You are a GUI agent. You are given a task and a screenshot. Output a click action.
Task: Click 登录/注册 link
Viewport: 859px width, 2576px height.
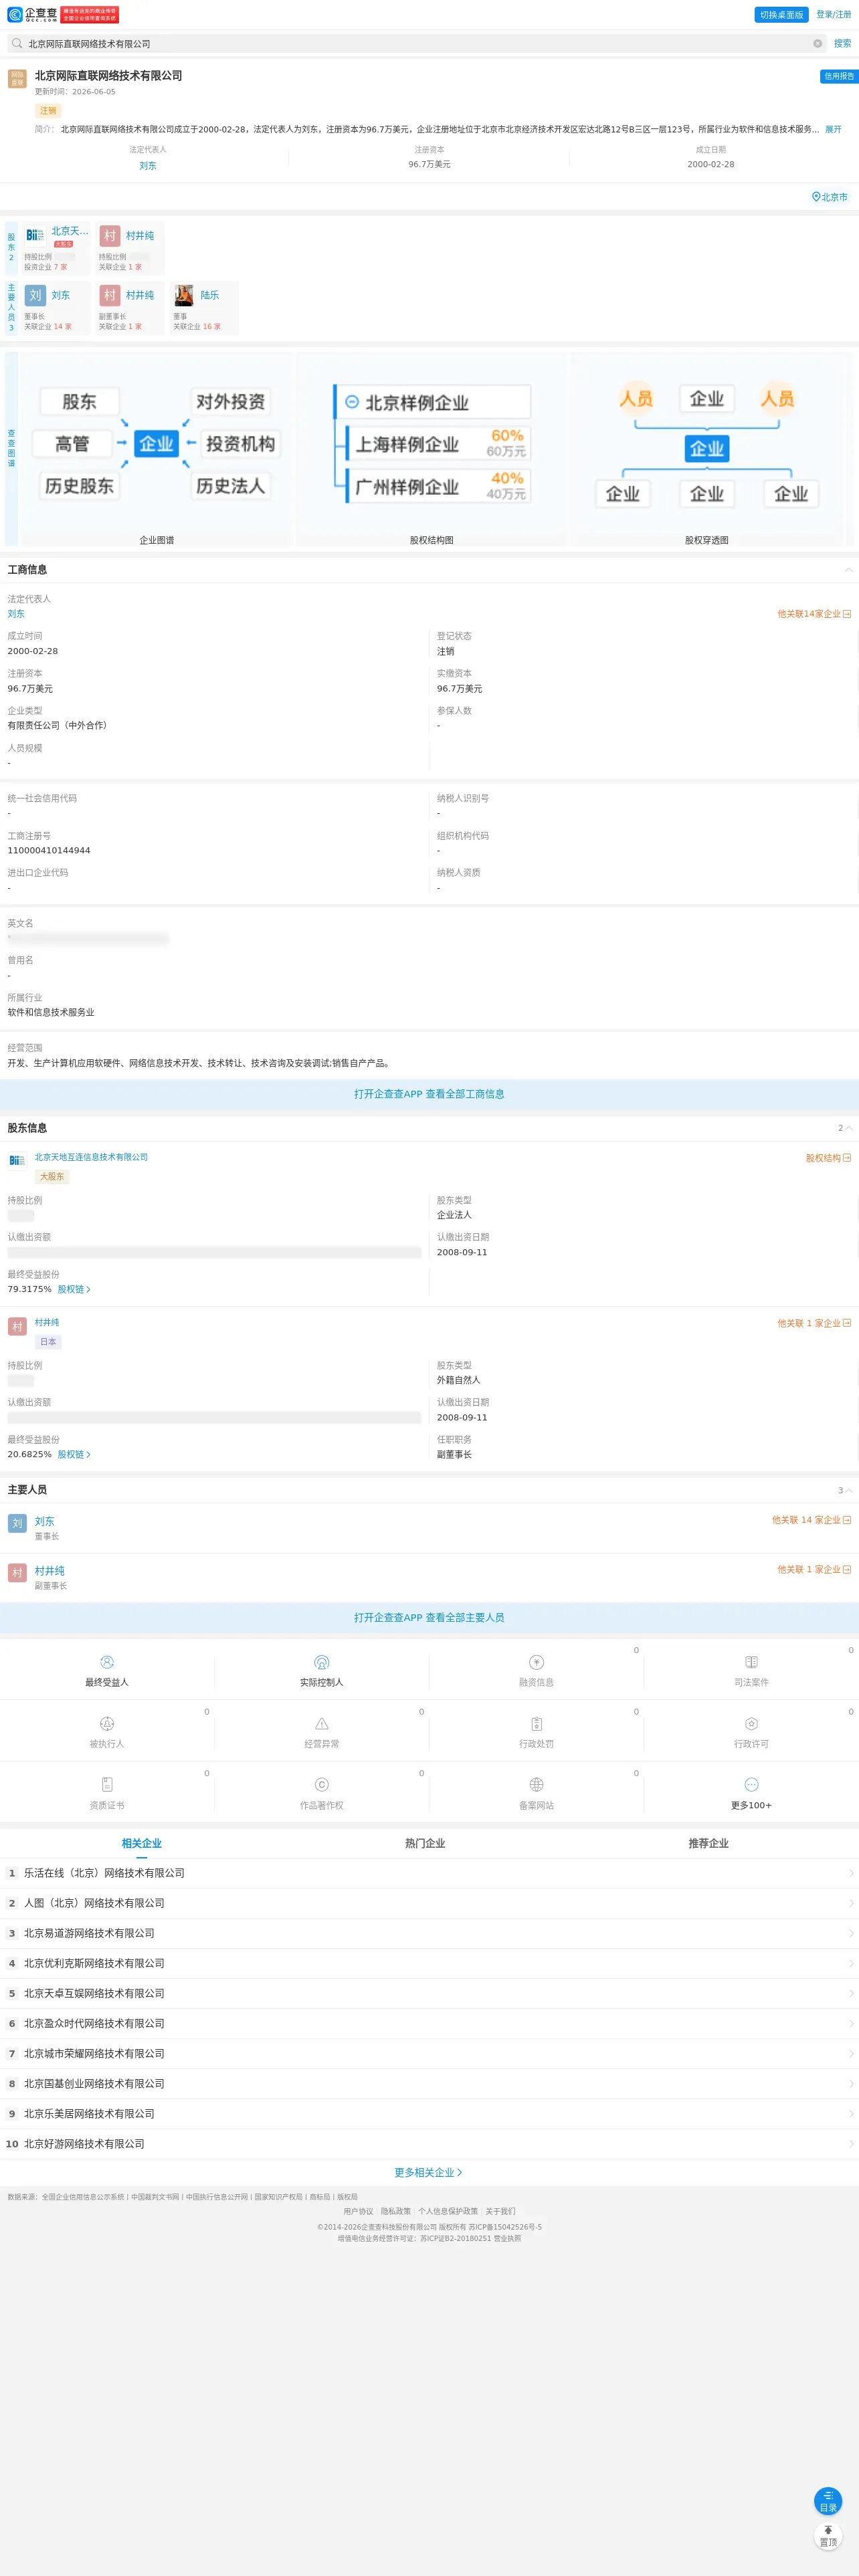point(834,15)
